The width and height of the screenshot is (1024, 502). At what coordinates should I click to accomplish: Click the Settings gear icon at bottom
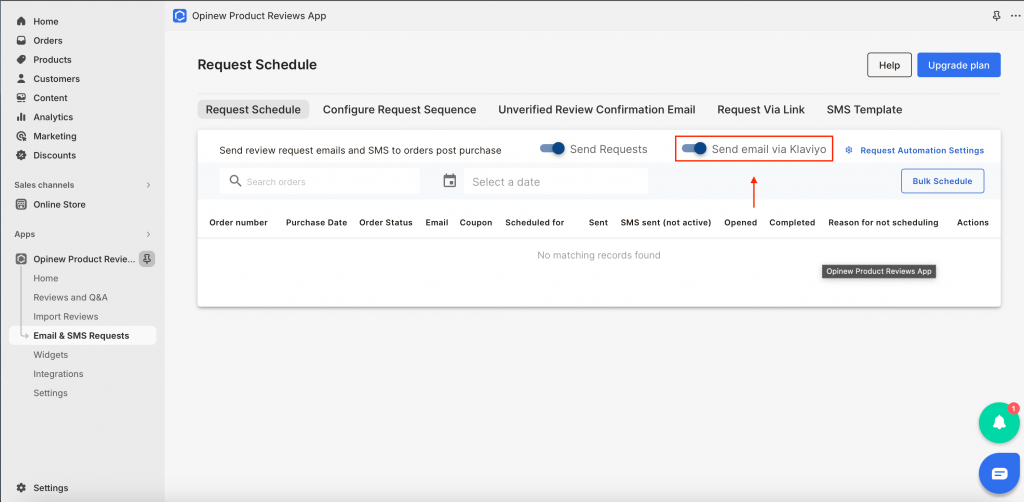point(21,488)
